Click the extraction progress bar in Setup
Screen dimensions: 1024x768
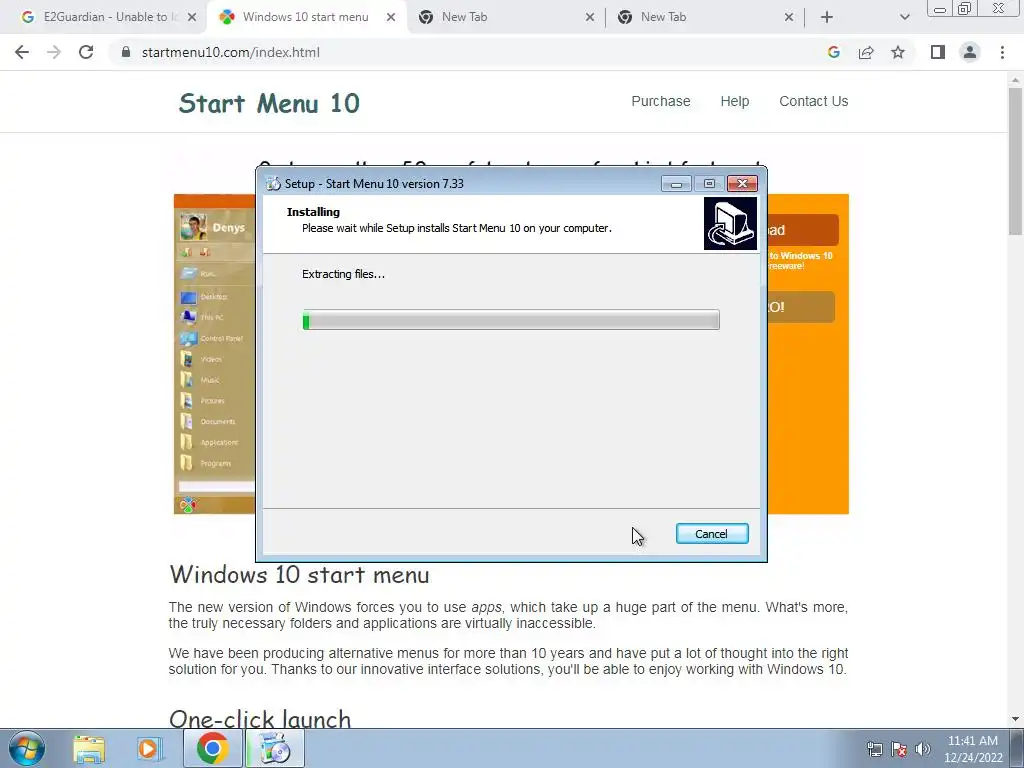511,320
